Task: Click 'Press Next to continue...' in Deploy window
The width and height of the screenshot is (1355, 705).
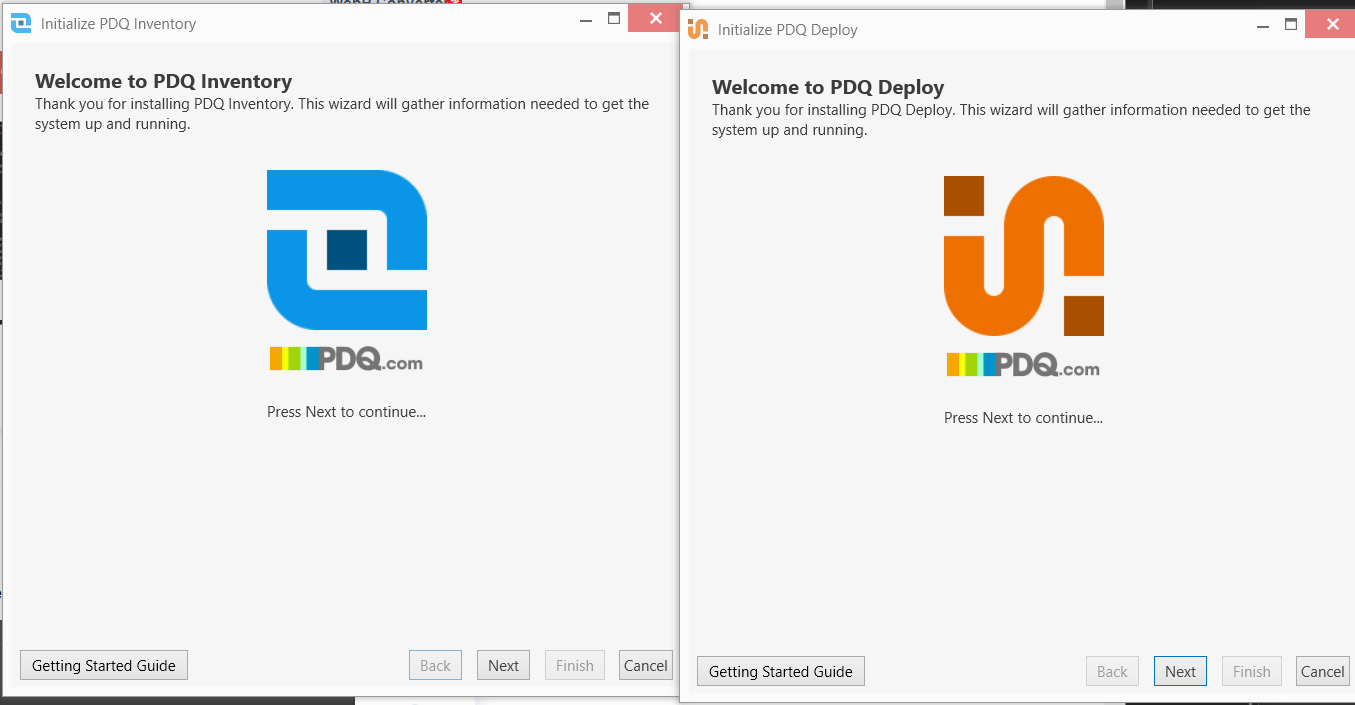Action: pos(1023,418)
